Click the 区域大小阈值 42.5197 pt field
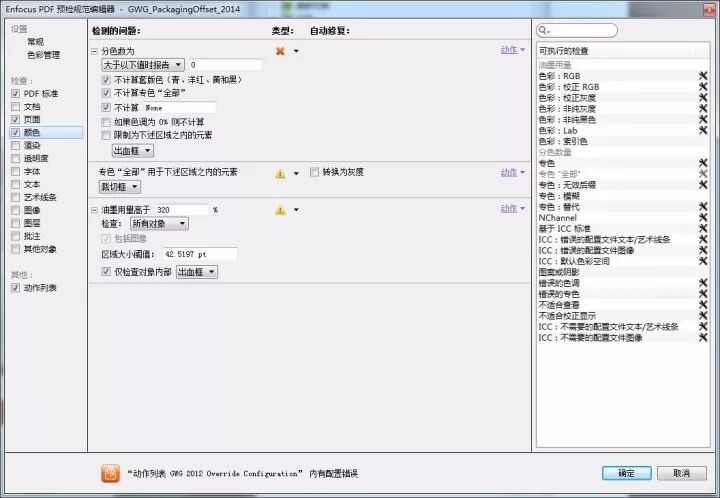 pos(200,254)
